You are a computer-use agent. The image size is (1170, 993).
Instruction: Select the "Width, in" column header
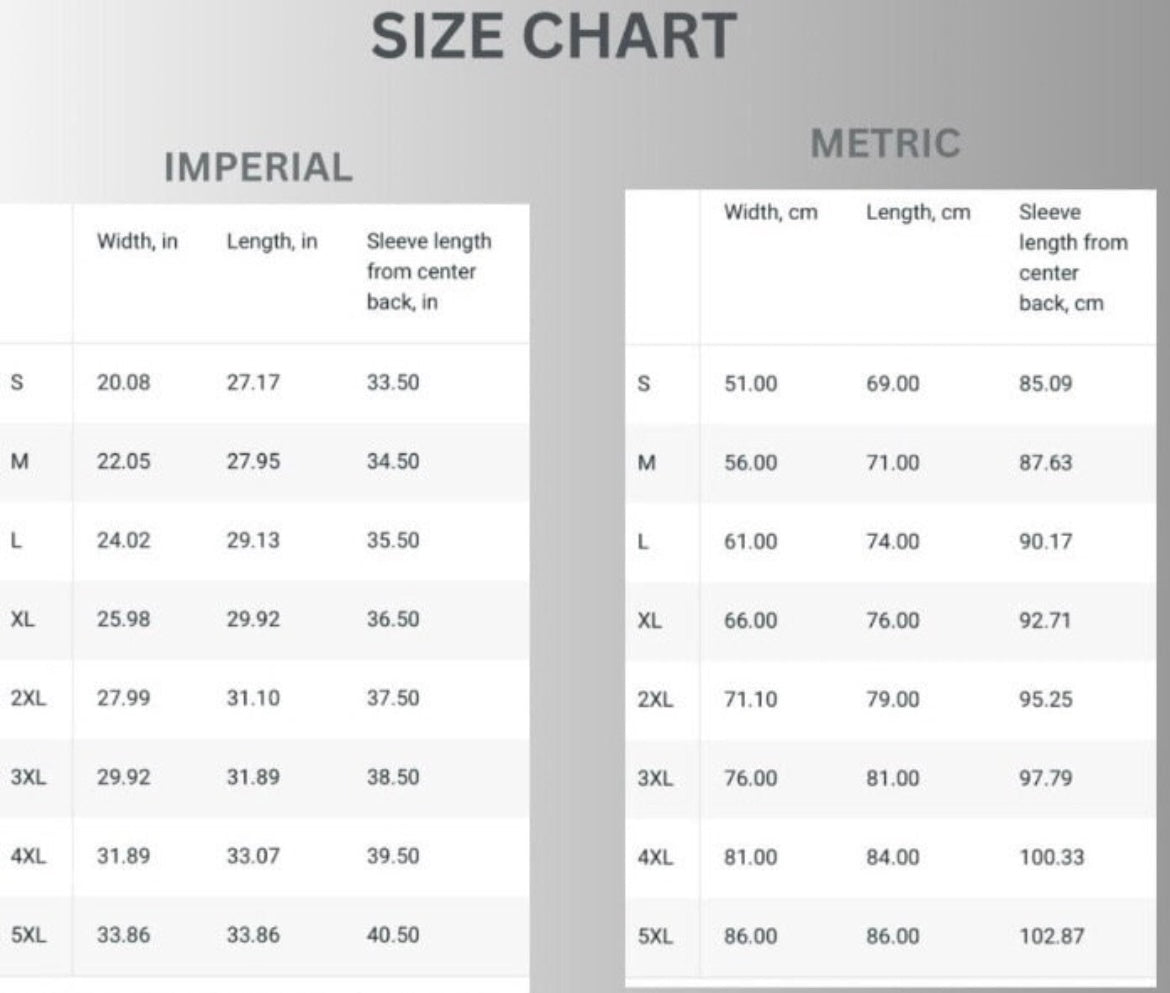137,242
